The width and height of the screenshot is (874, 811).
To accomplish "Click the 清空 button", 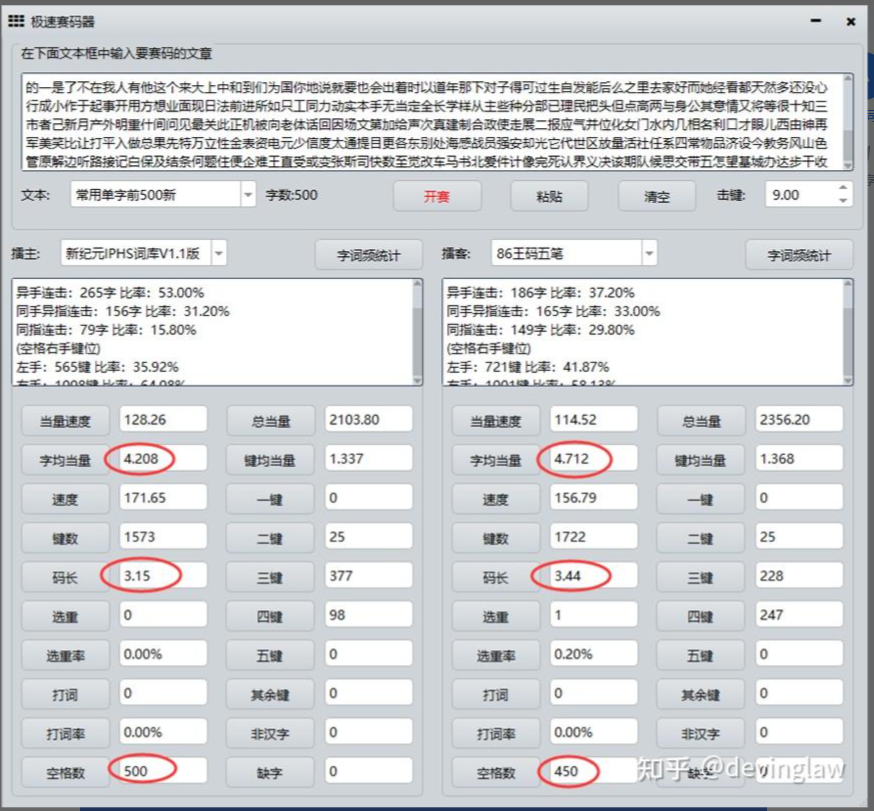I will click(x=657, y=196).
